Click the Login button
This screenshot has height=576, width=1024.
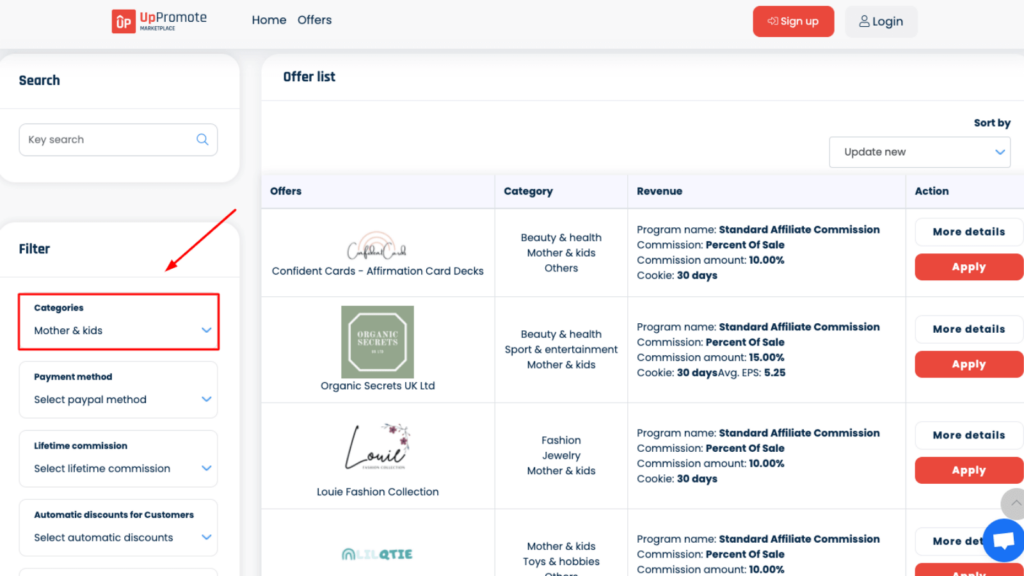coord(881,22)
